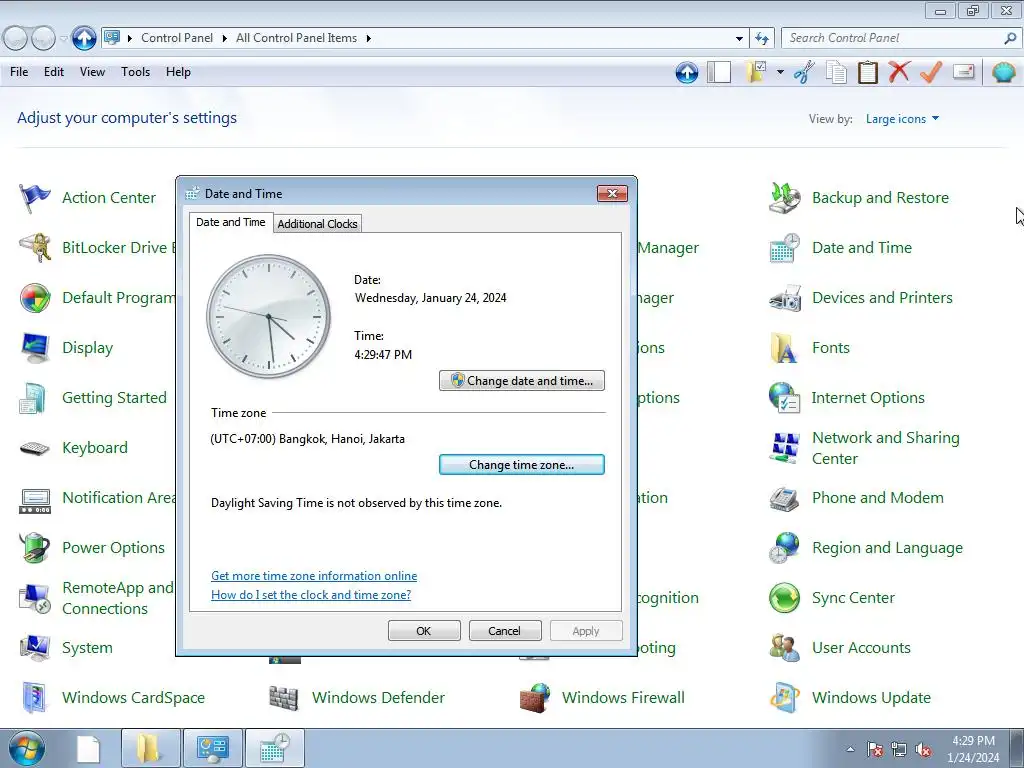This screenshot has width=1024, height=768.
Task: Refresh the address bar location
Action: [762, 38]
